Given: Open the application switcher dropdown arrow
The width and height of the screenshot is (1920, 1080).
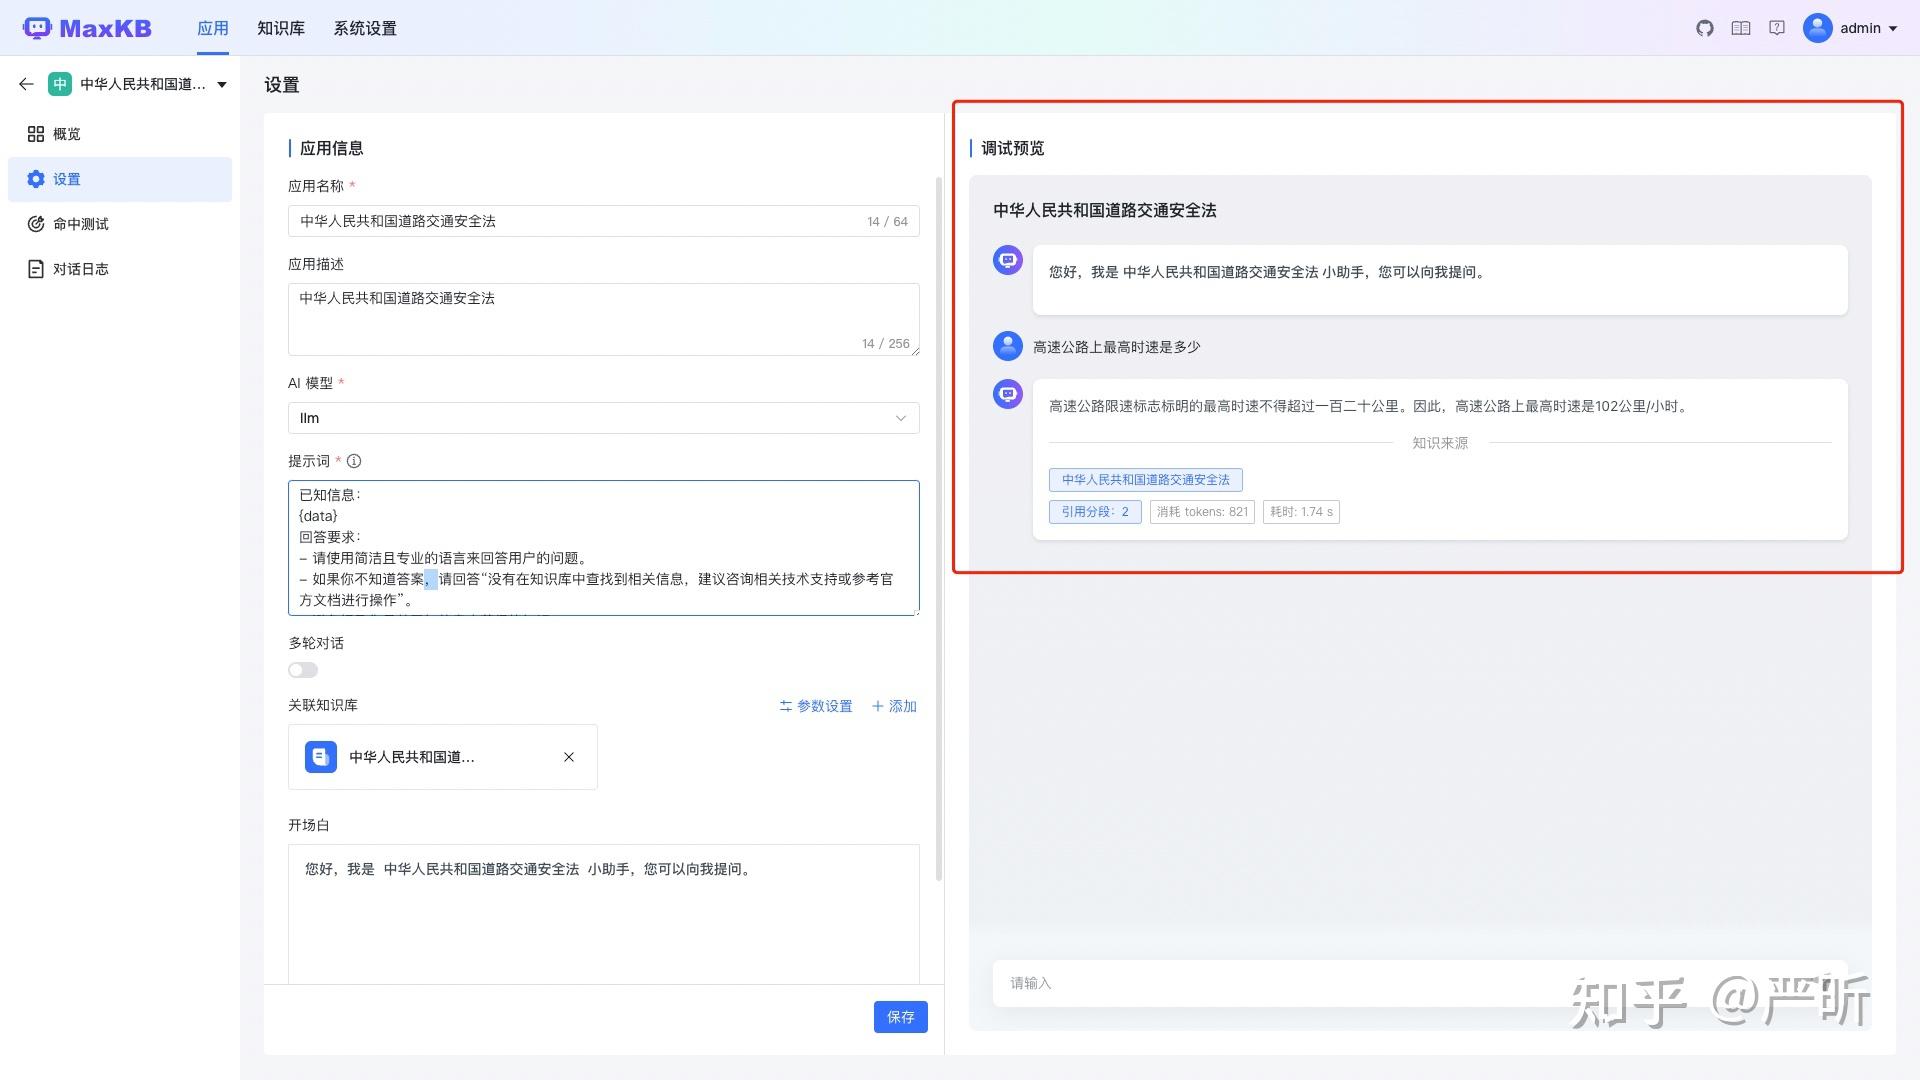Looking at the screenshot, I should click(222, 84).
